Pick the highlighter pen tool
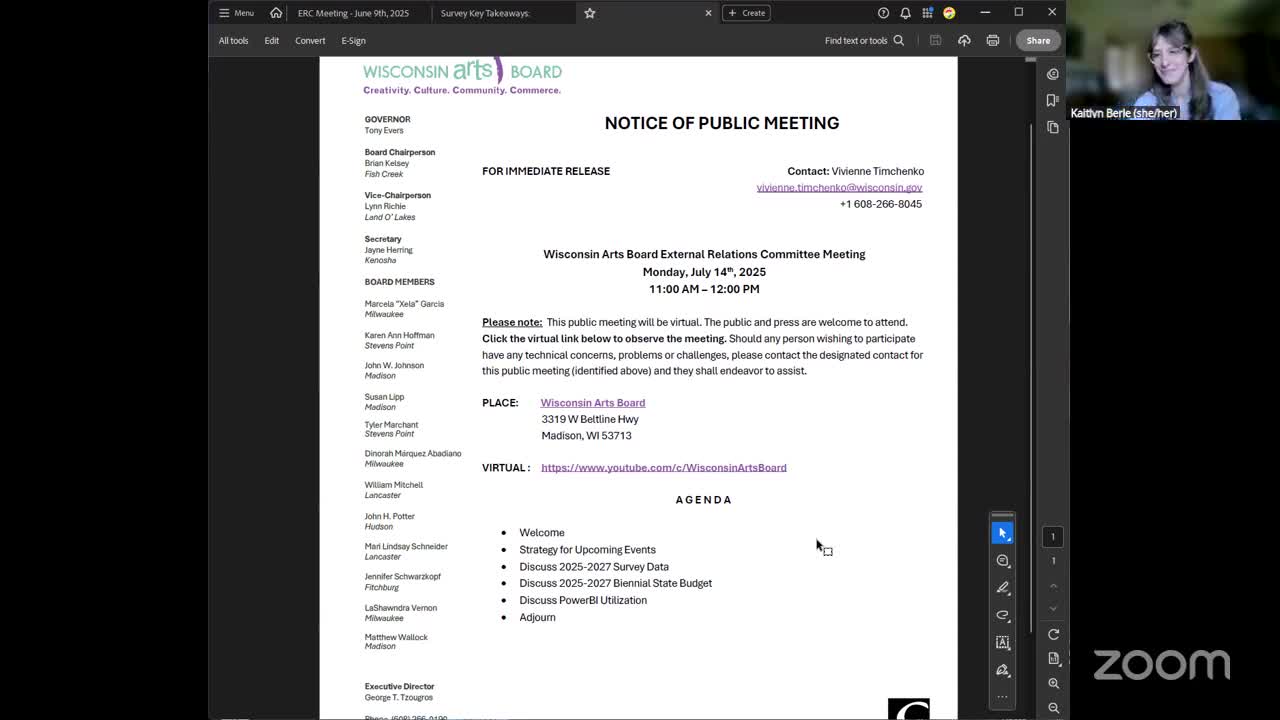 pyautogui.click(x=1002, y=588)
